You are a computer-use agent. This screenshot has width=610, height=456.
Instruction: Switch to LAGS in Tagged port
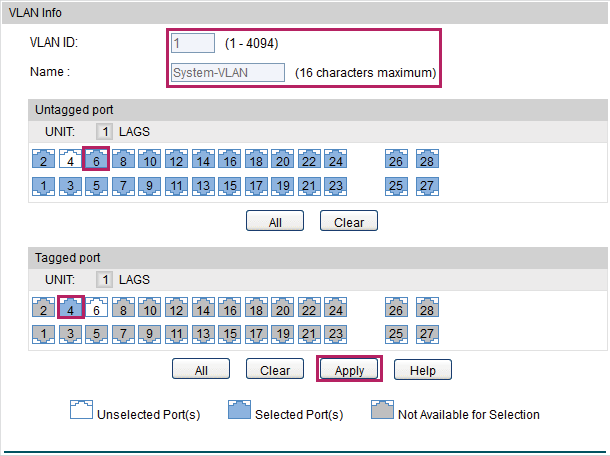click(134, 280)
